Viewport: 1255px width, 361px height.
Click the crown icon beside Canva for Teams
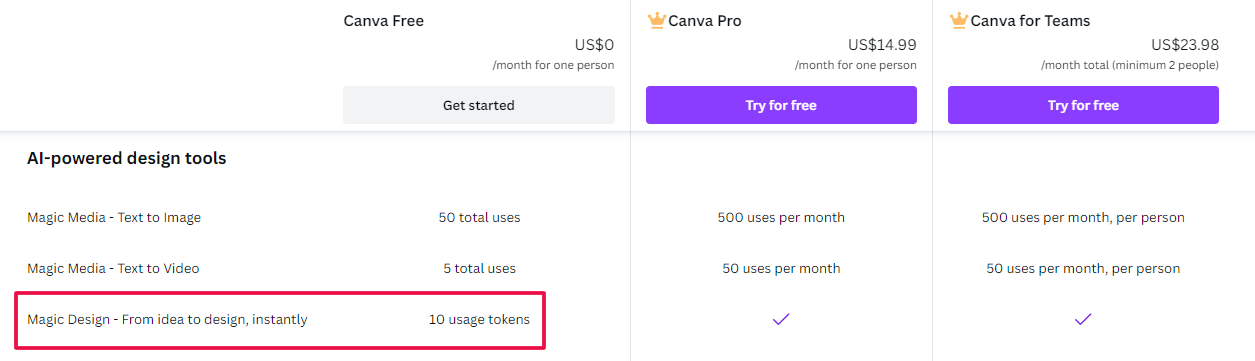point(958,20)
